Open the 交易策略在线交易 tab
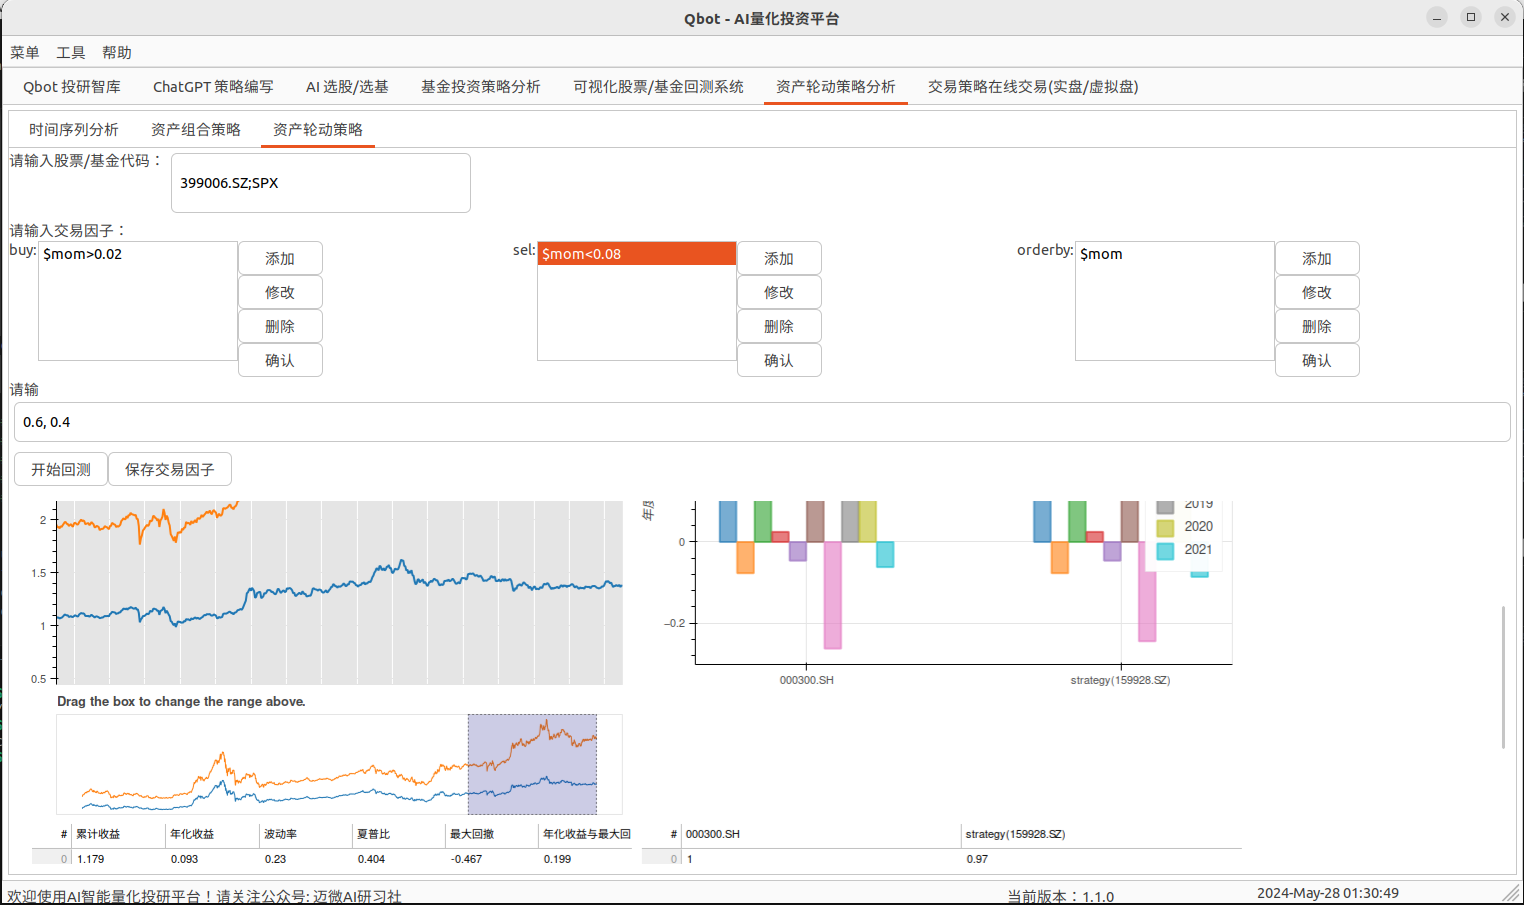 click(x=1031, y=87)
